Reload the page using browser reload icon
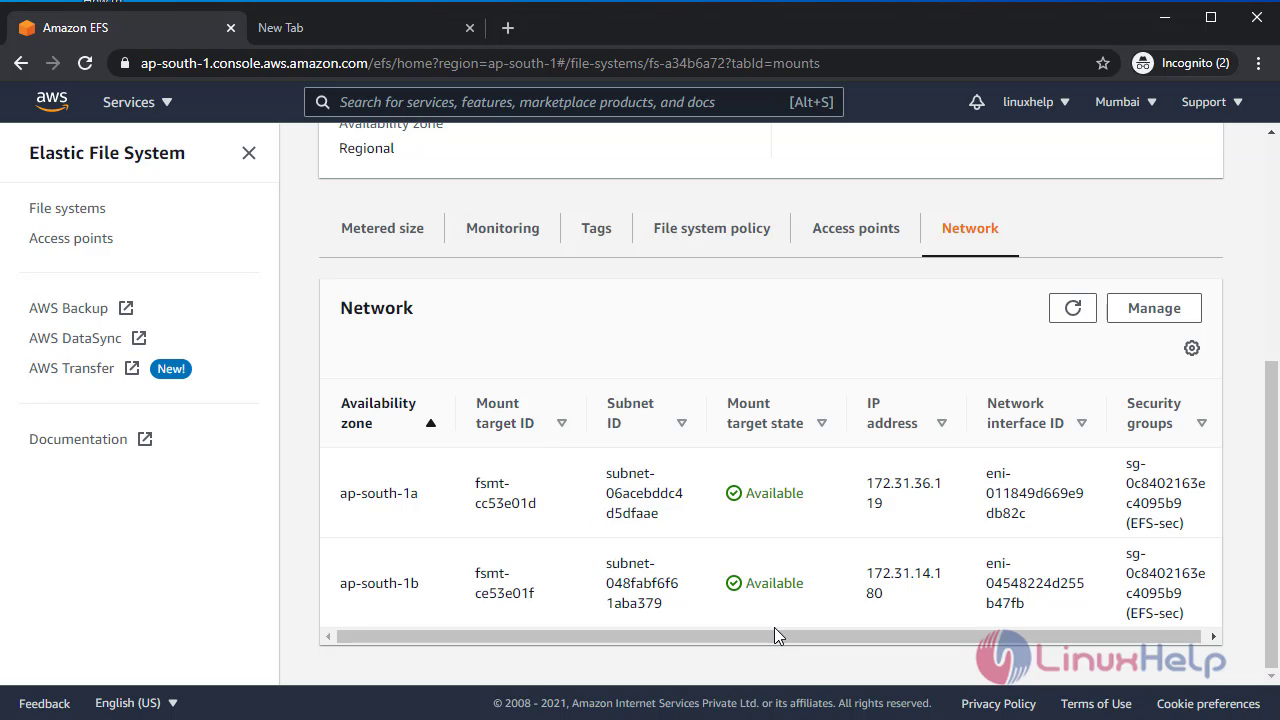 tap(85, 63)
